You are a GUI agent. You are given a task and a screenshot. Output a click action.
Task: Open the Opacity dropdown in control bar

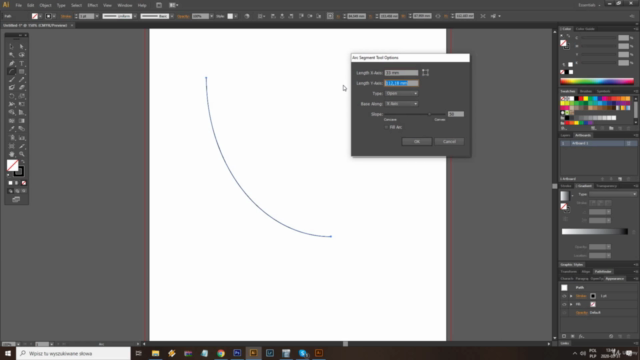(x=211, y=16)
